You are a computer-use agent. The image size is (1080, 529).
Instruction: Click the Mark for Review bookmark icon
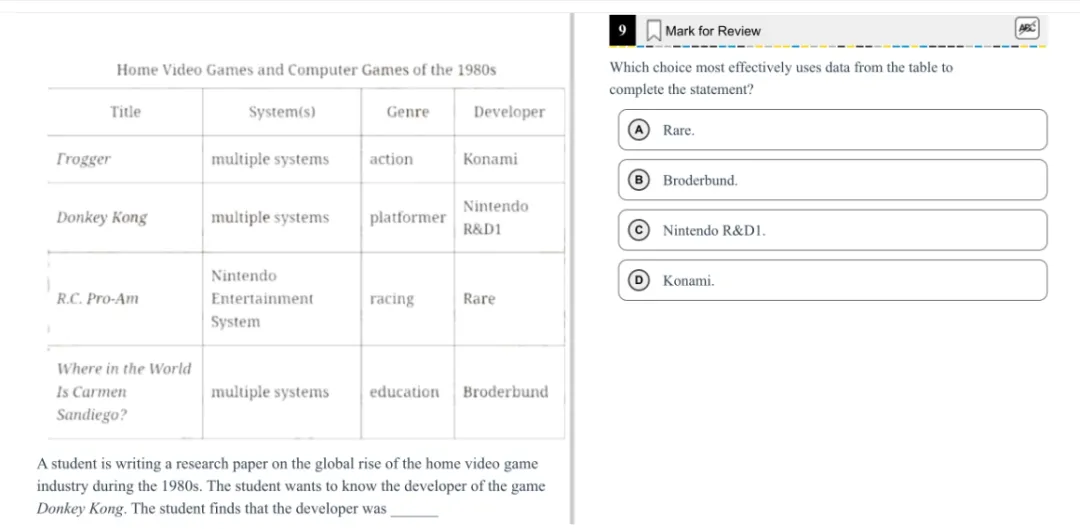click(653, 31)
